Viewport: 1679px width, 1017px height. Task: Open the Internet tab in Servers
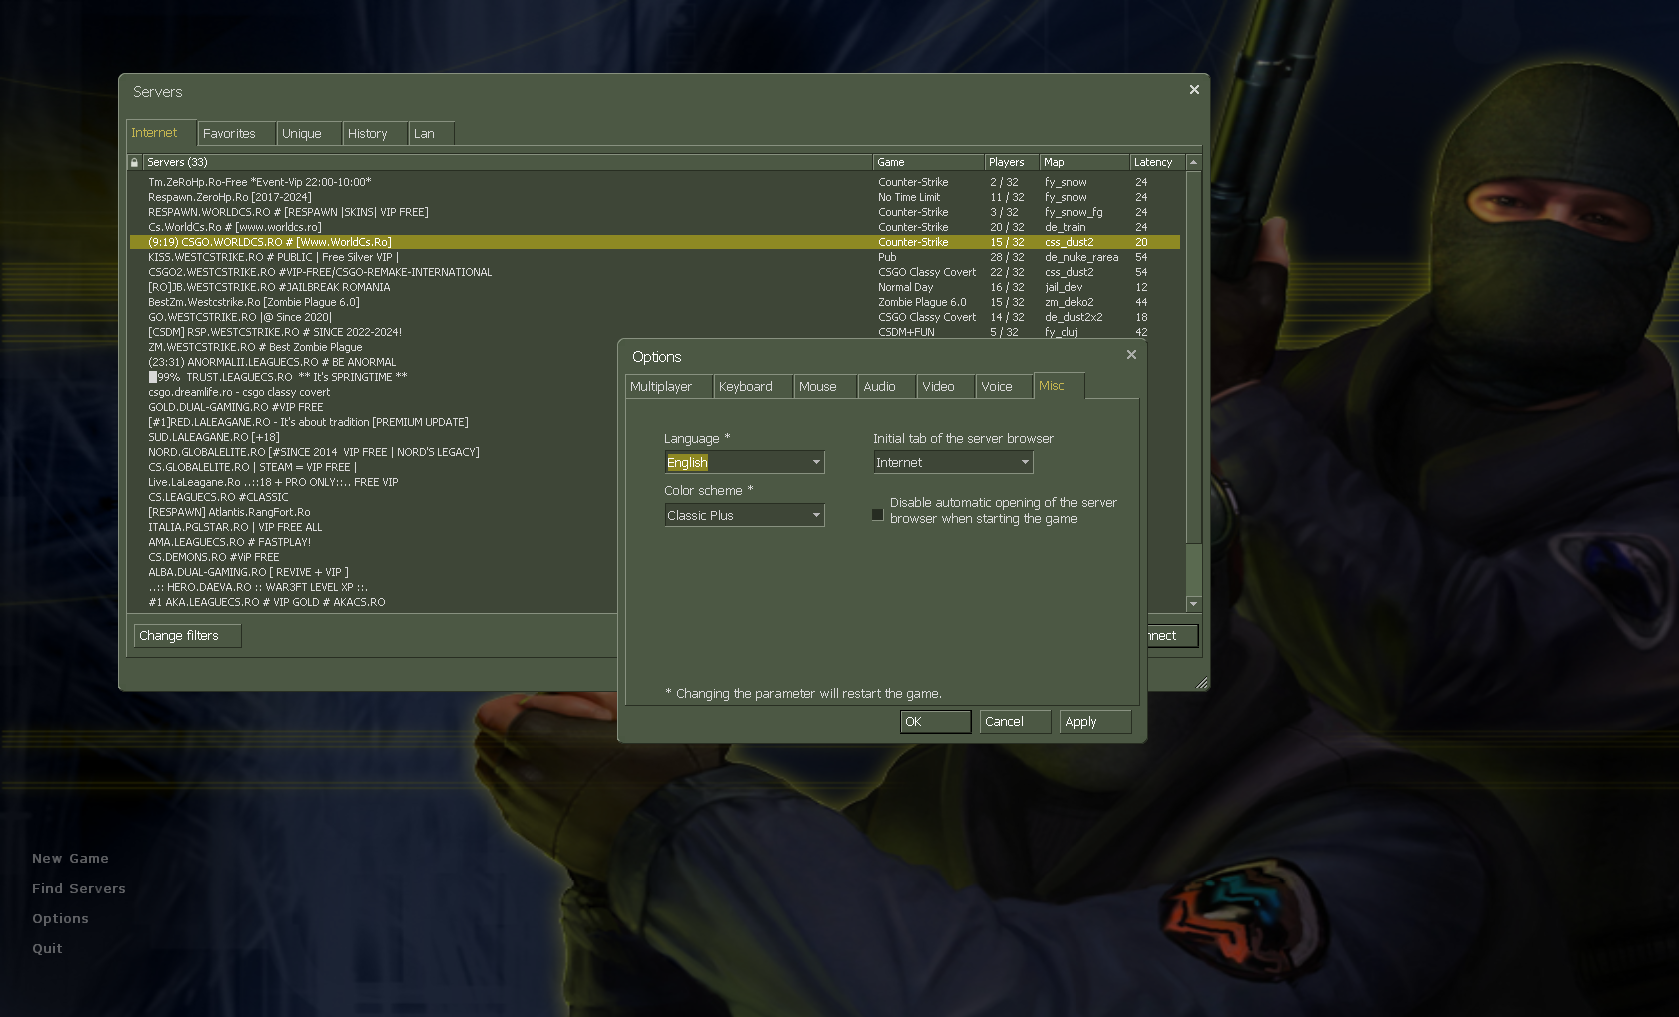(161, 133)
